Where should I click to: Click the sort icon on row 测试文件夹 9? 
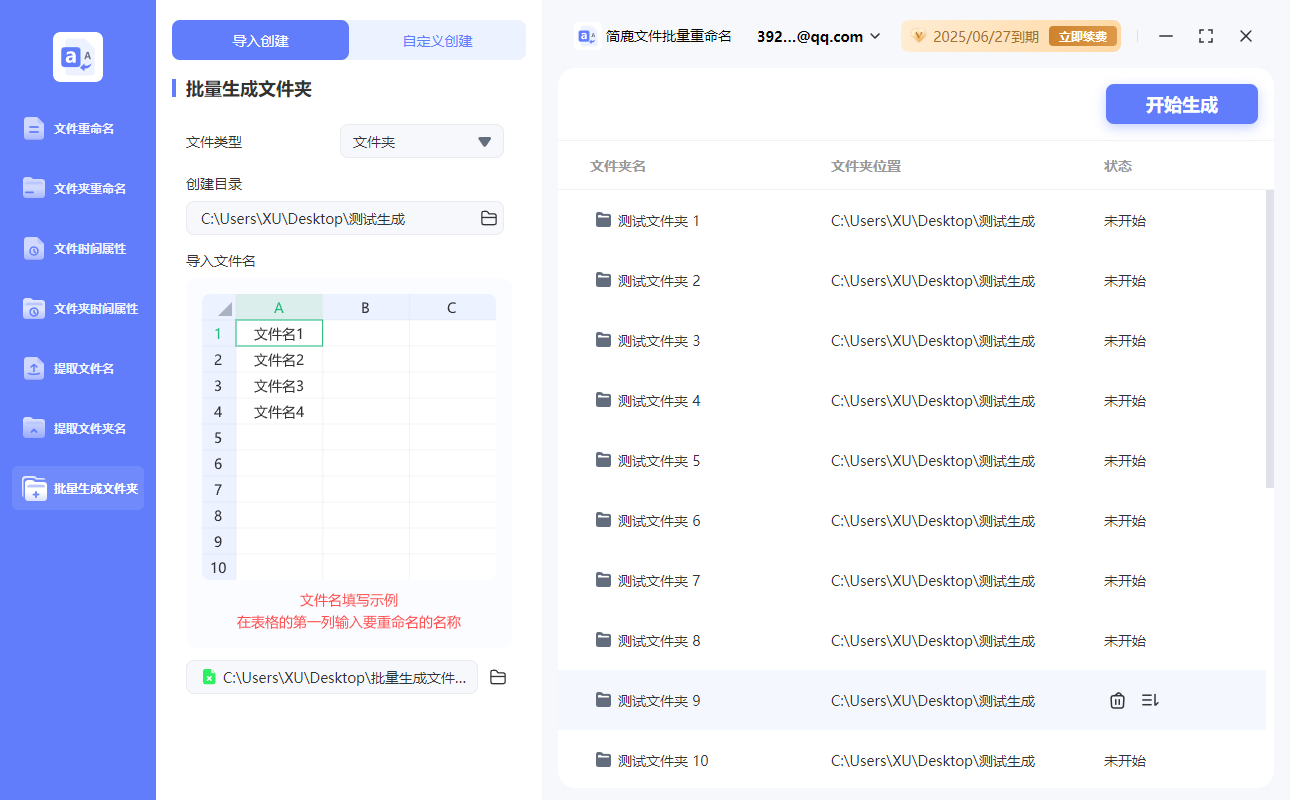coord(1149,700)
